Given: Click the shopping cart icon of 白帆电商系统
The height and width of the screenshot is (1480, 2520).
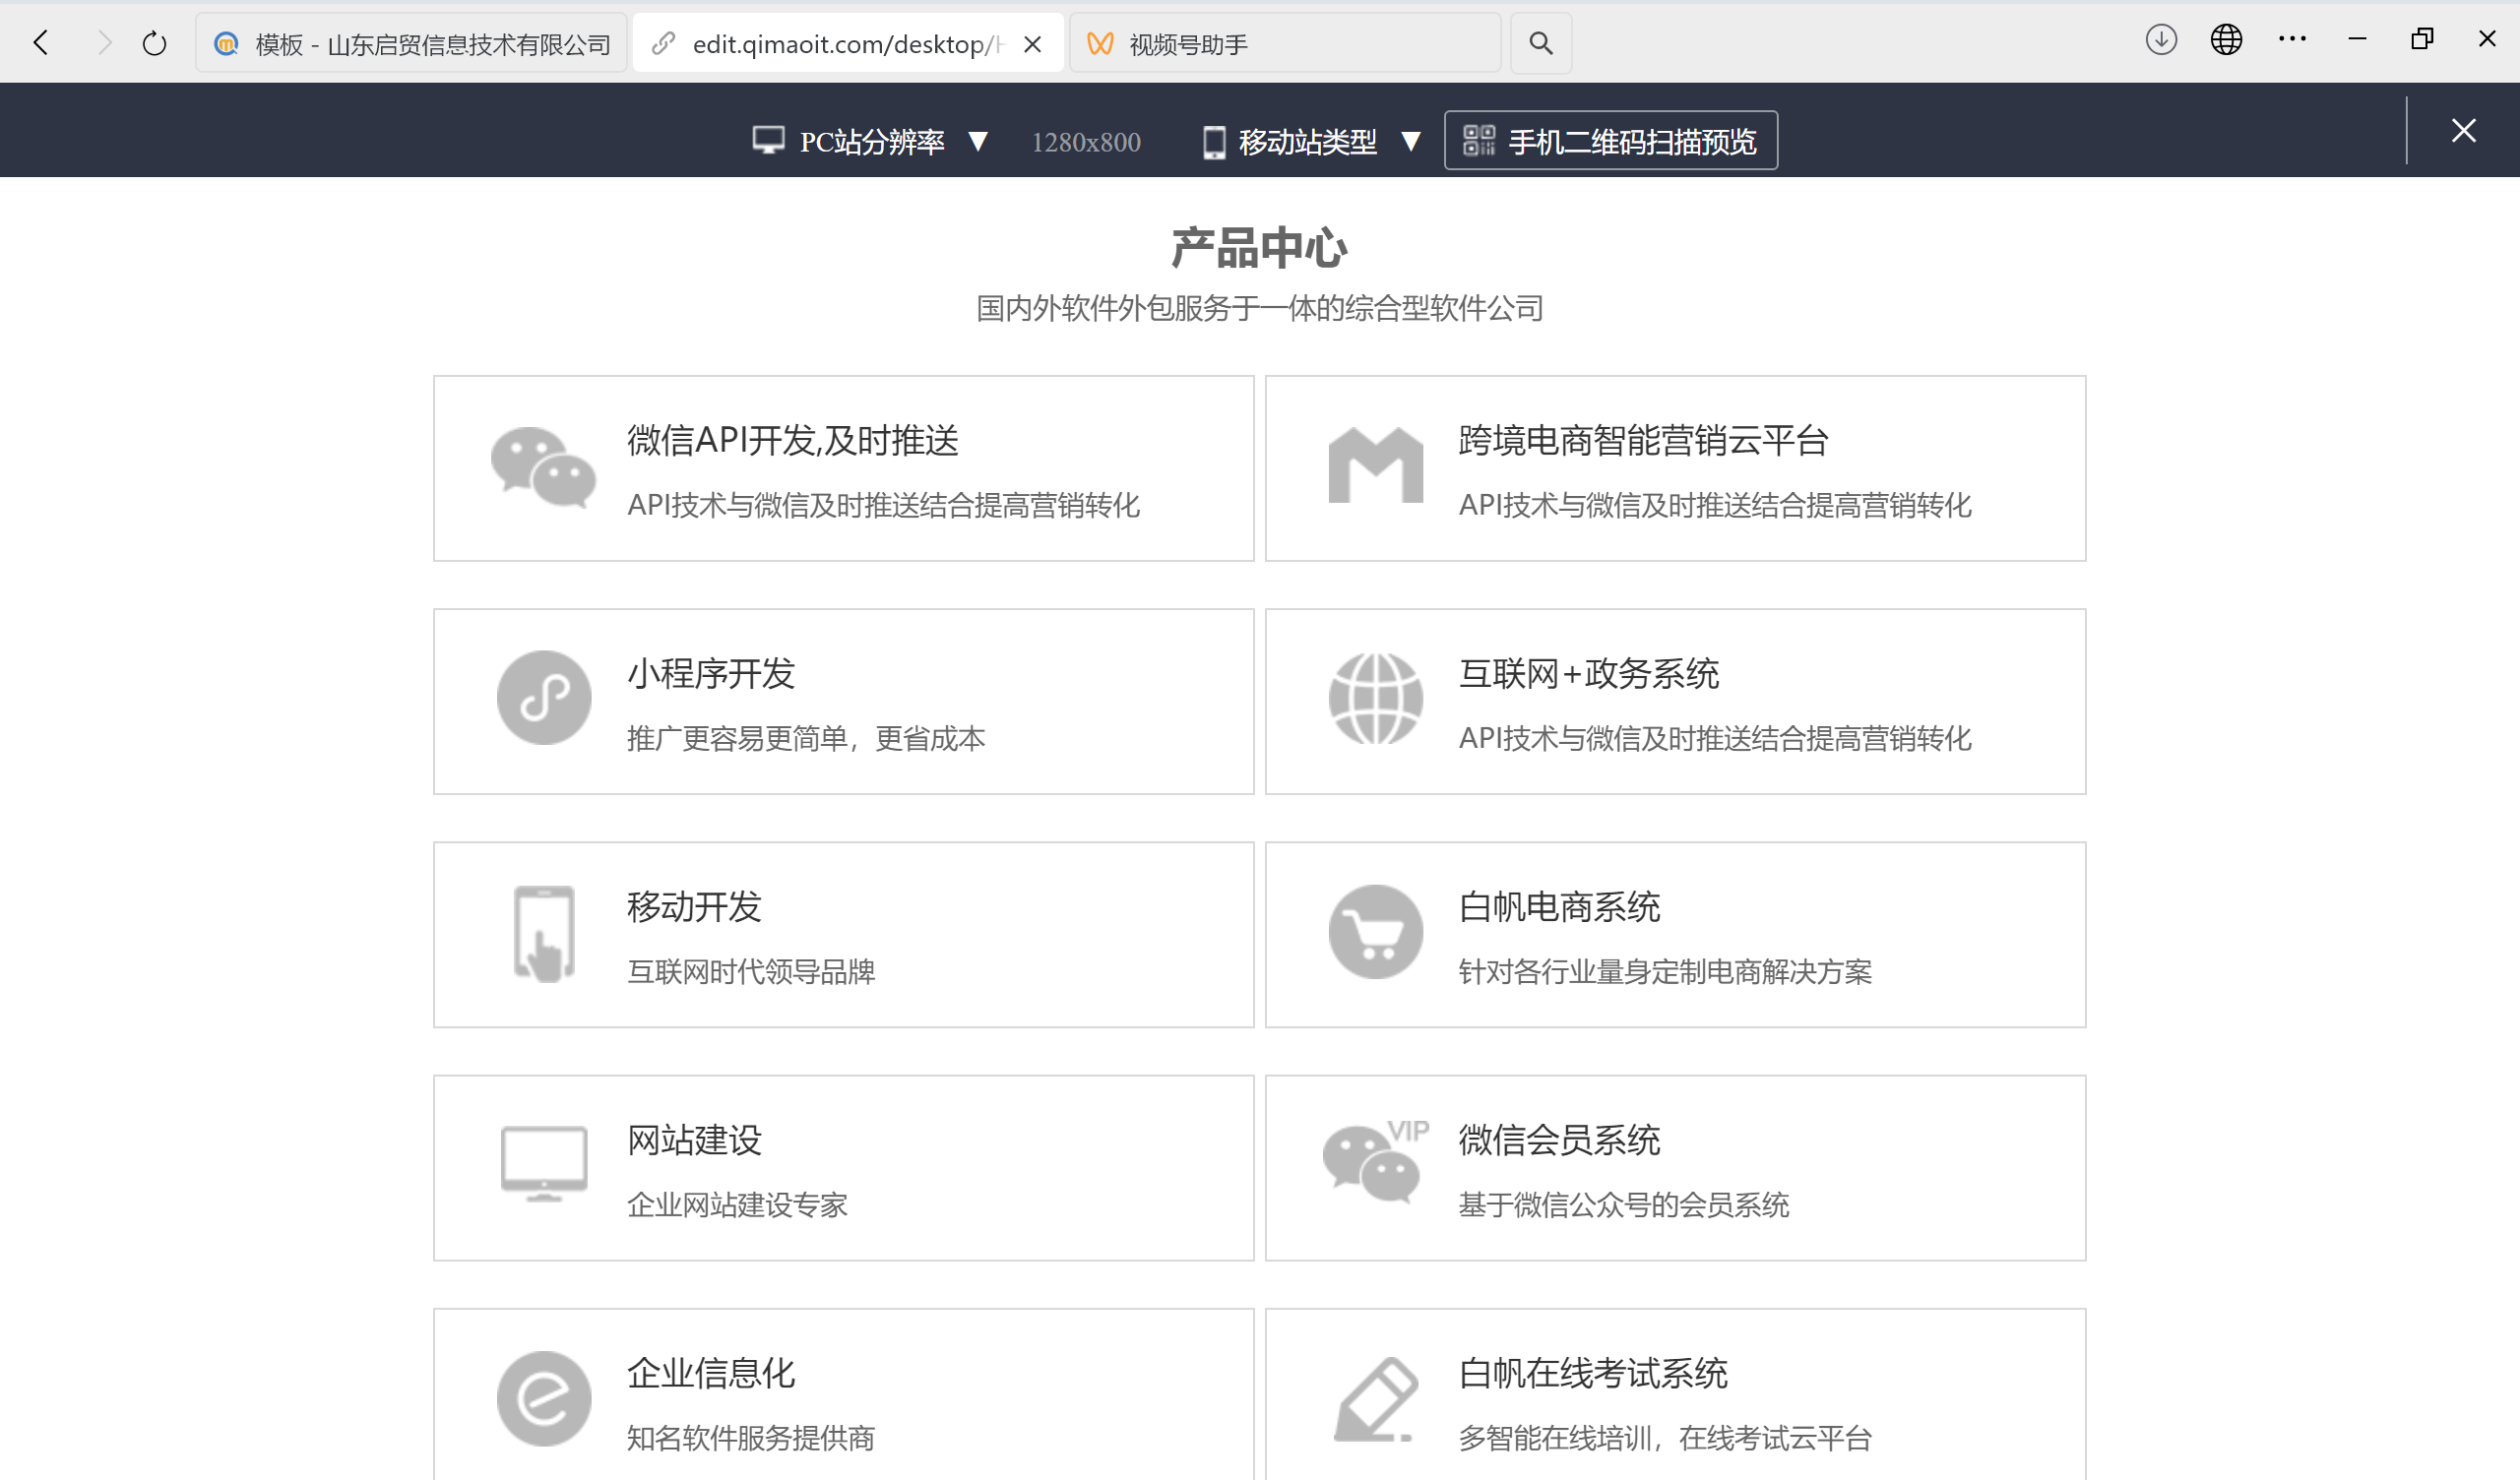Looking at the screenshot, I should pos(1376,932).
